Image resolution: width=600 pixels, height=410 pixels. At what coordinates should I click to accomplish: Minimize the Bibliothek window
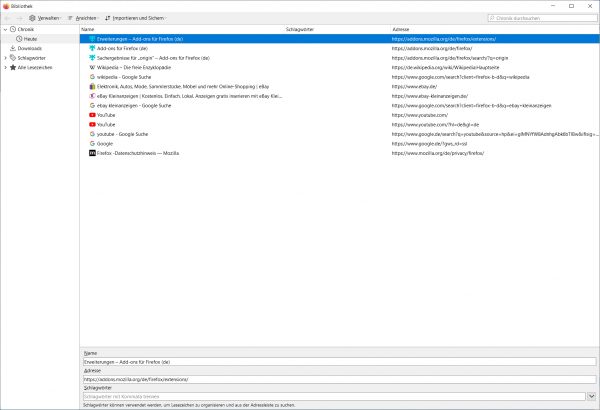553,6
